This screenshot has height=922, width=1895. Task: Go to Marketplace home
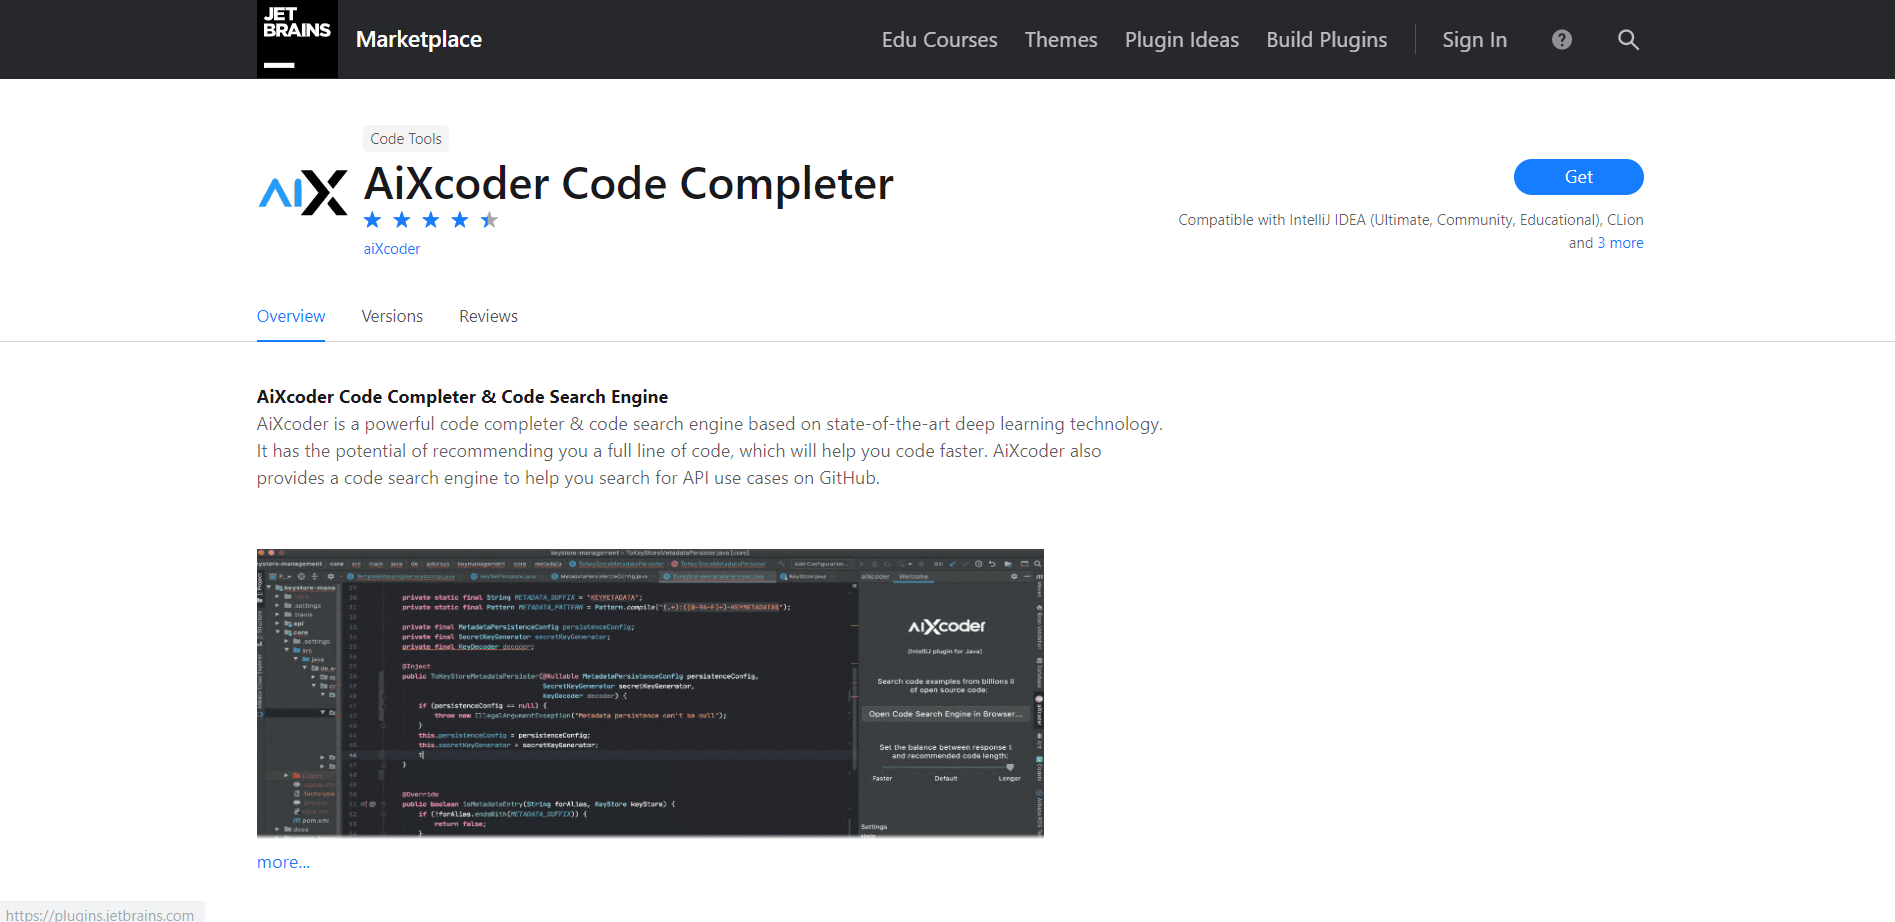419,39
